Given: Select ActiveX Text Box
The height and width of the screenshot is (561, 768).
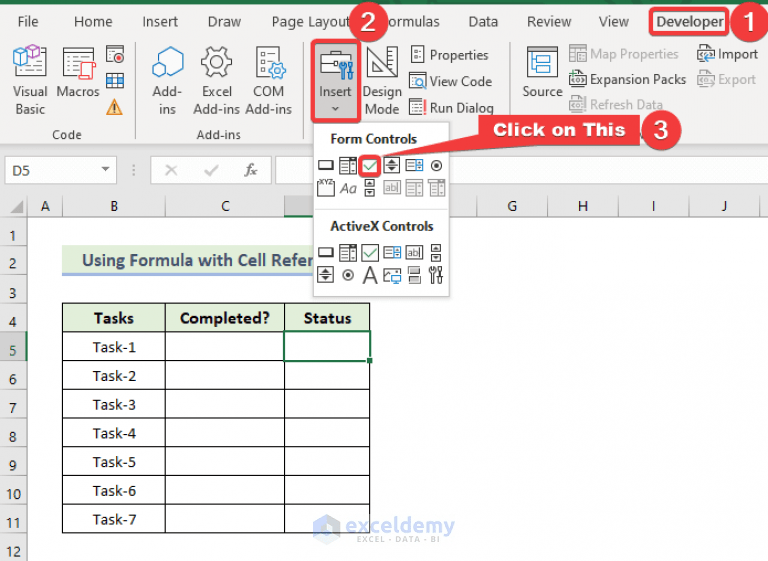Looking at the screenshot, I should click(x=414, y=253).
